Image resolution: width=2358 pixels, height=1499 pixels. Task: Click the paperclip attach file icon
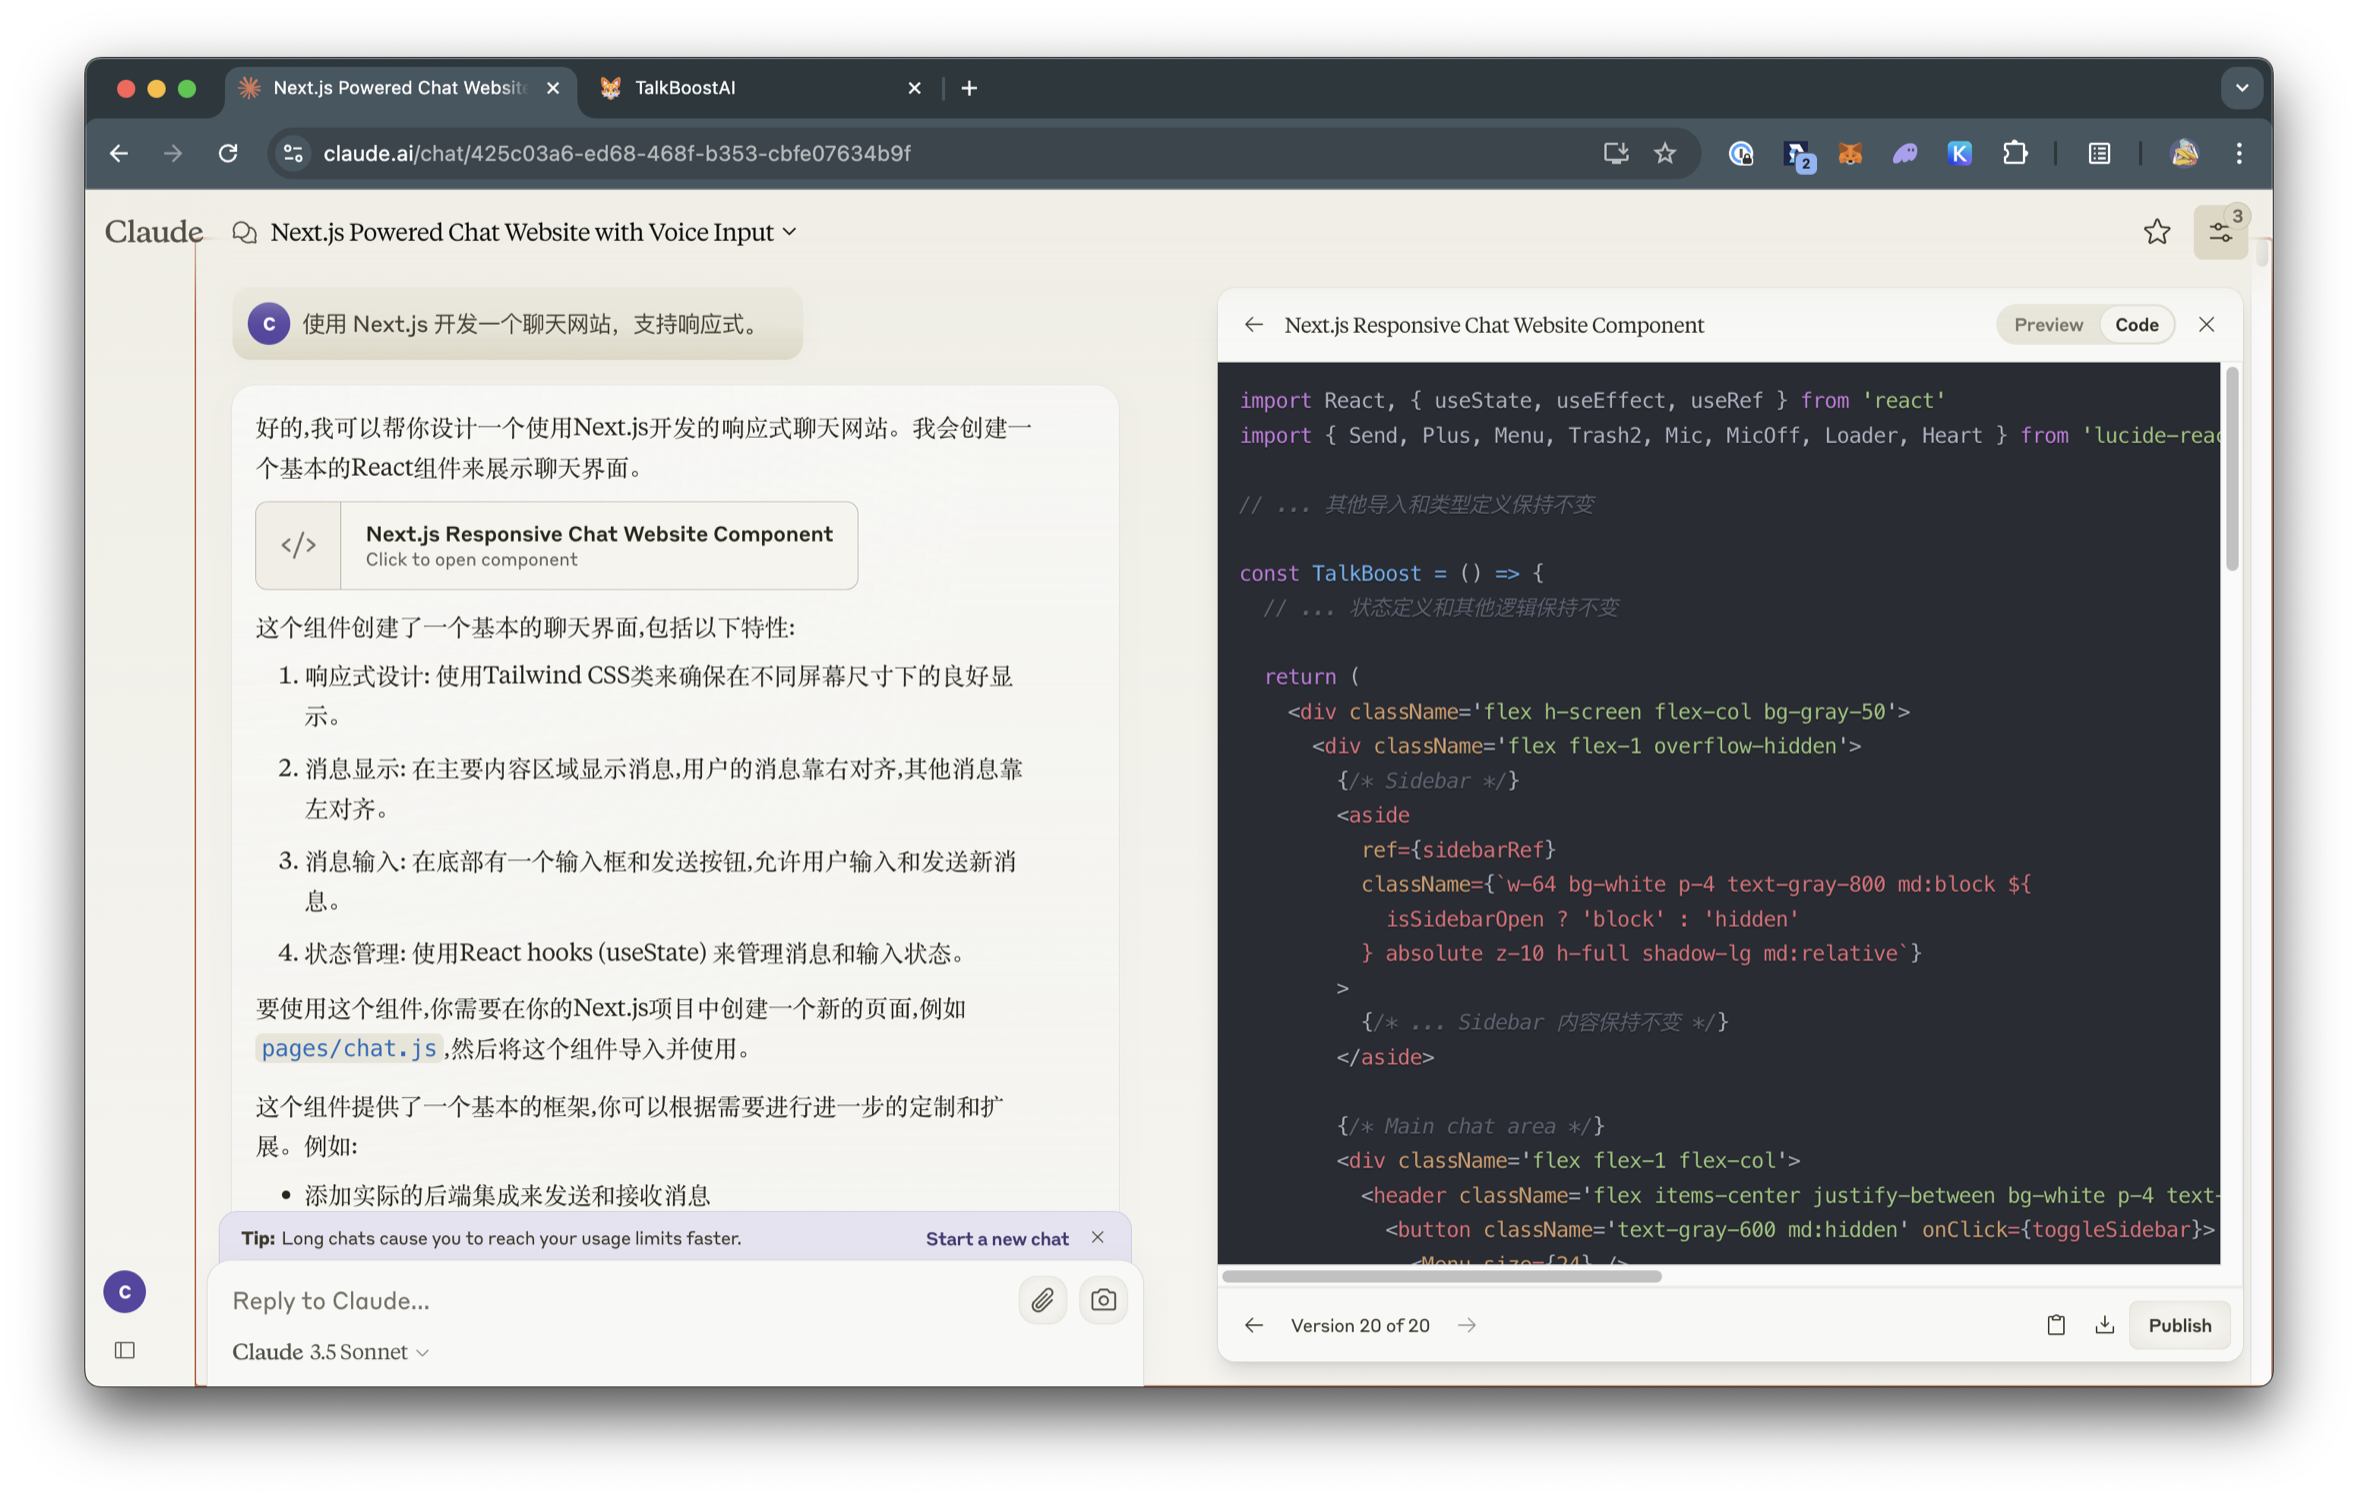click(1042, 1299)
